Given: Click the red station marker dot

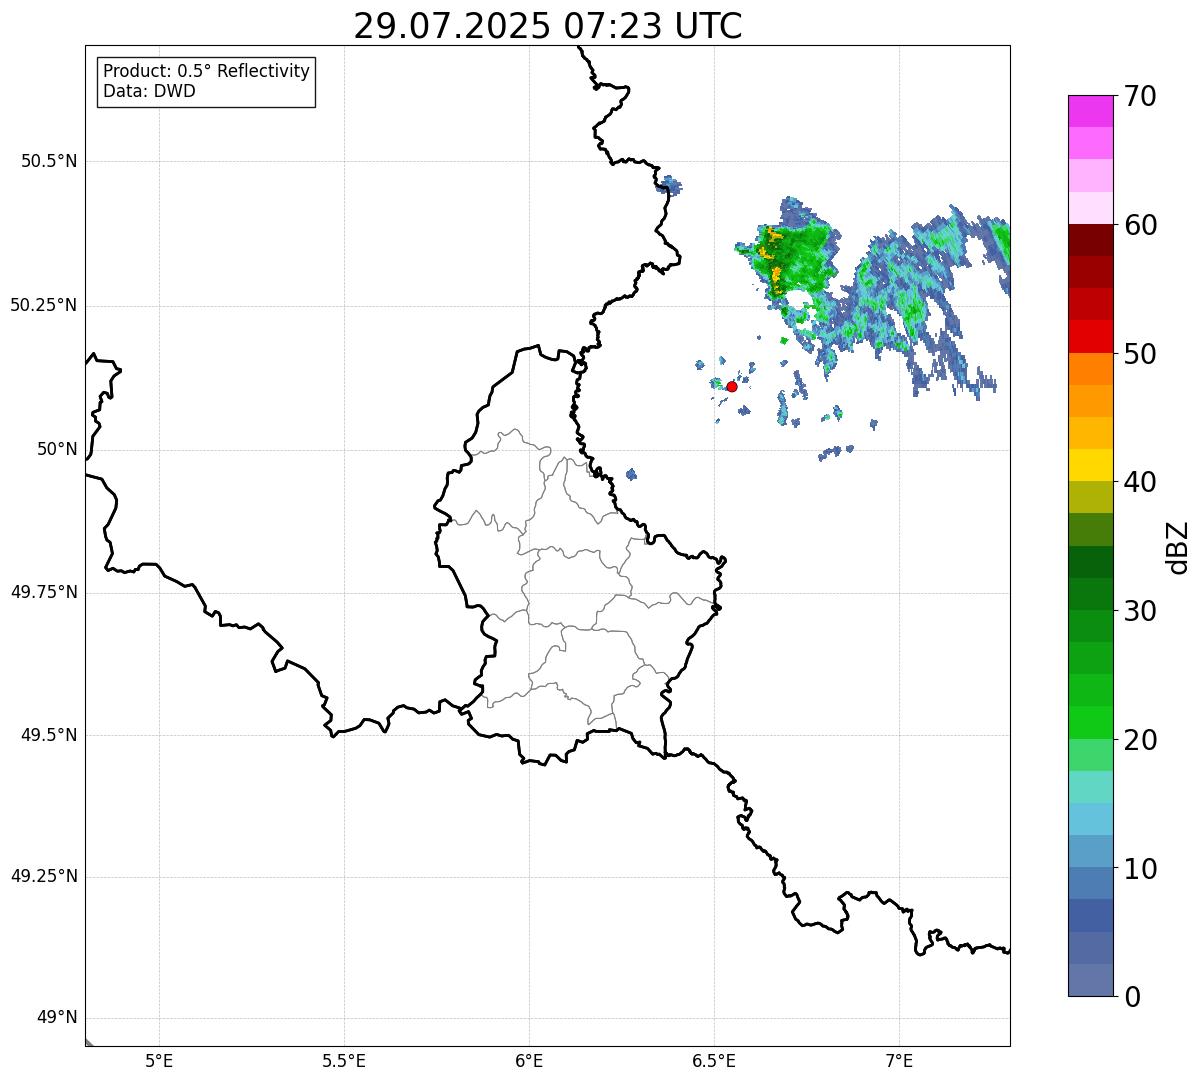Looking at the screenshot, I should click(x=732, y=386).
